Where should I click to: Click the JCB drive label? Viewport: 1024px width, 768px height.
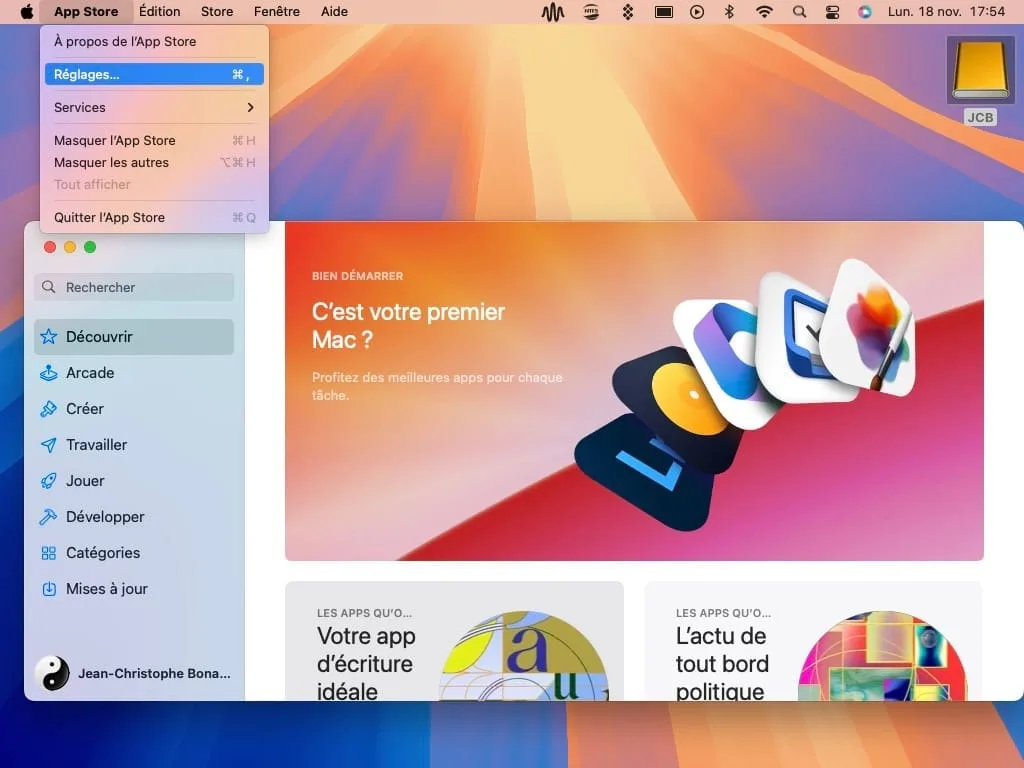(980, 118)
